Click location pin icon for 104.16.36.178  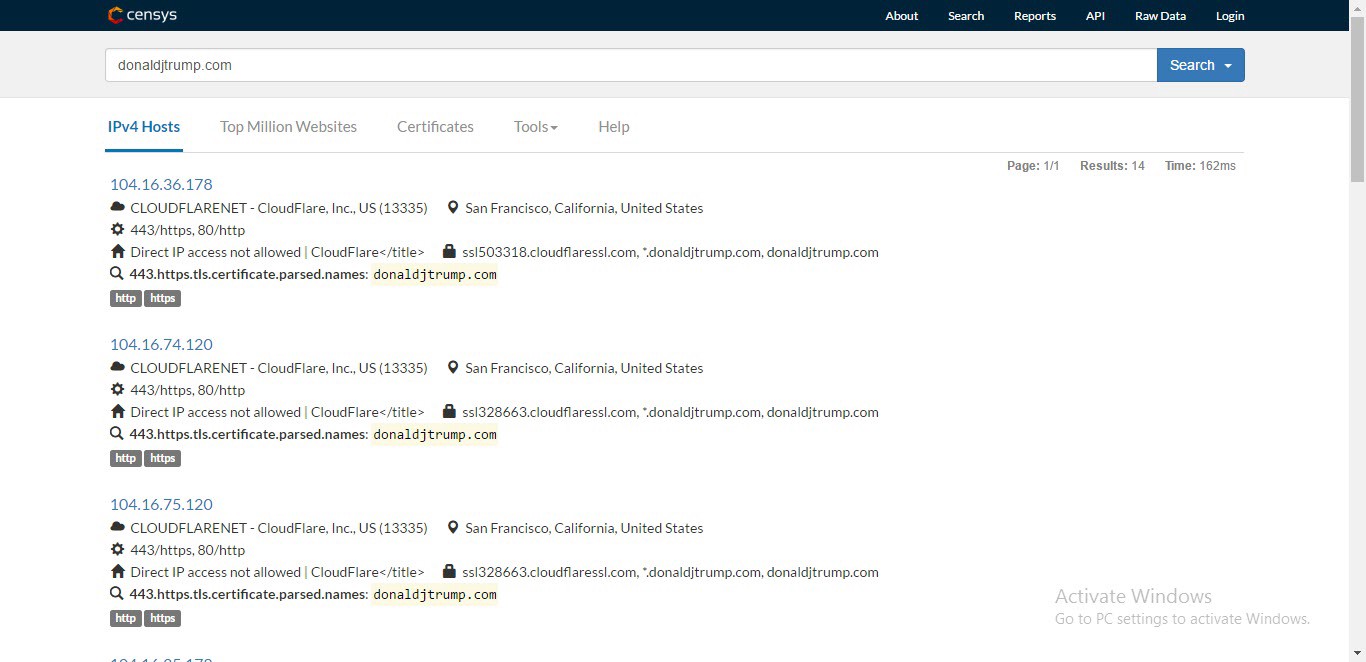coord(453,208)
